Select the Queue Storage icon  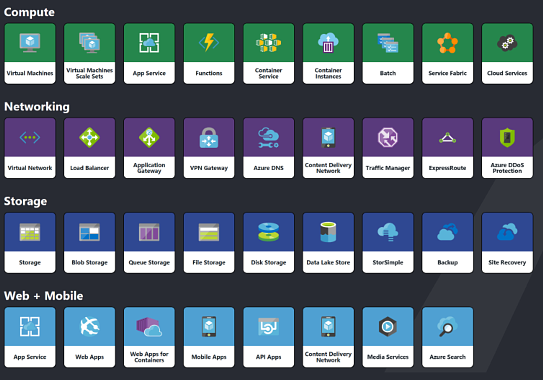coord(149,232)
